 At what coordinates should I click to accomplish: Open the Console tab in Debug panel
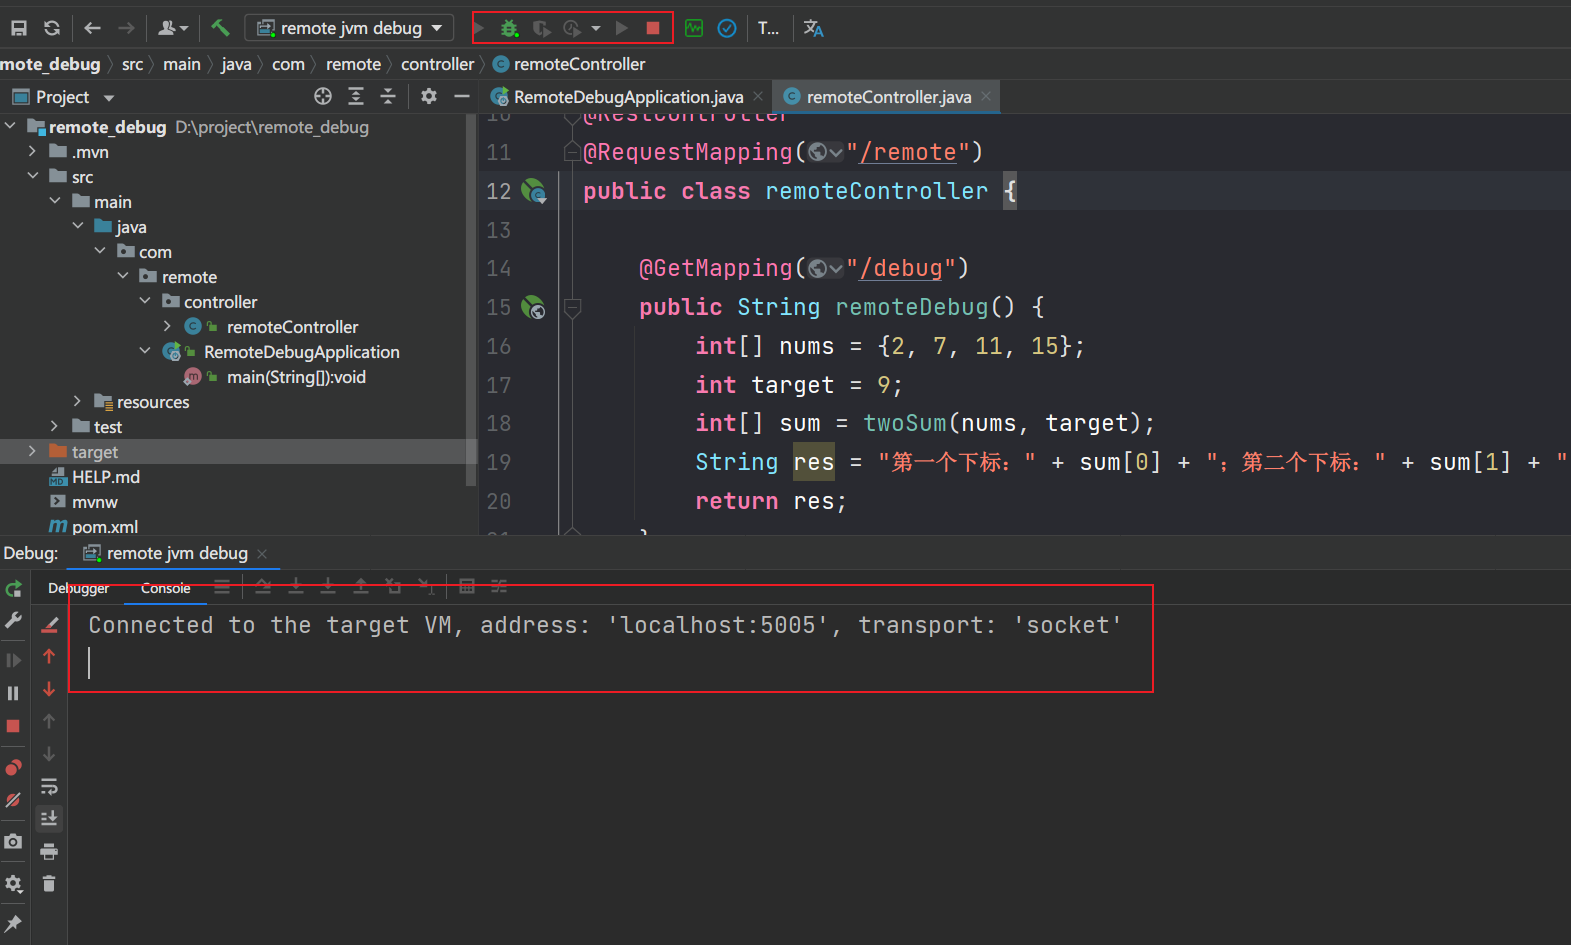pyautogui.click(x=166, y=588)
